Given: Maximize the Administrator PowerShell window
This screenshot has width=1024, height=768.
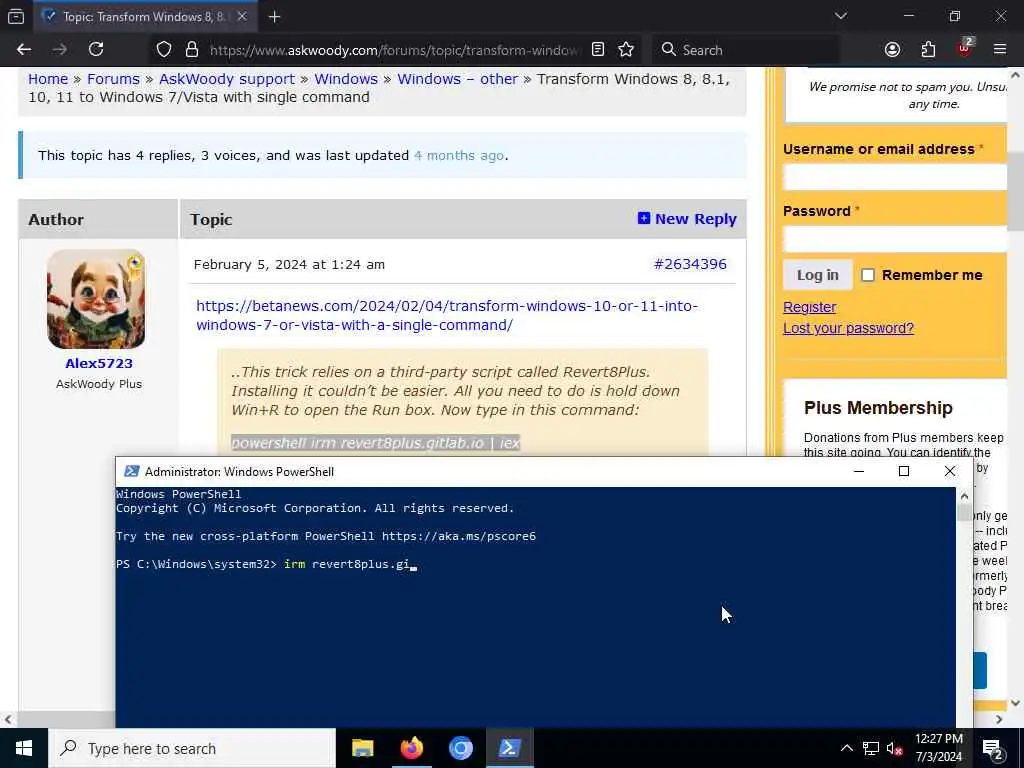Looking at the screenshot, I should [904, 471].
